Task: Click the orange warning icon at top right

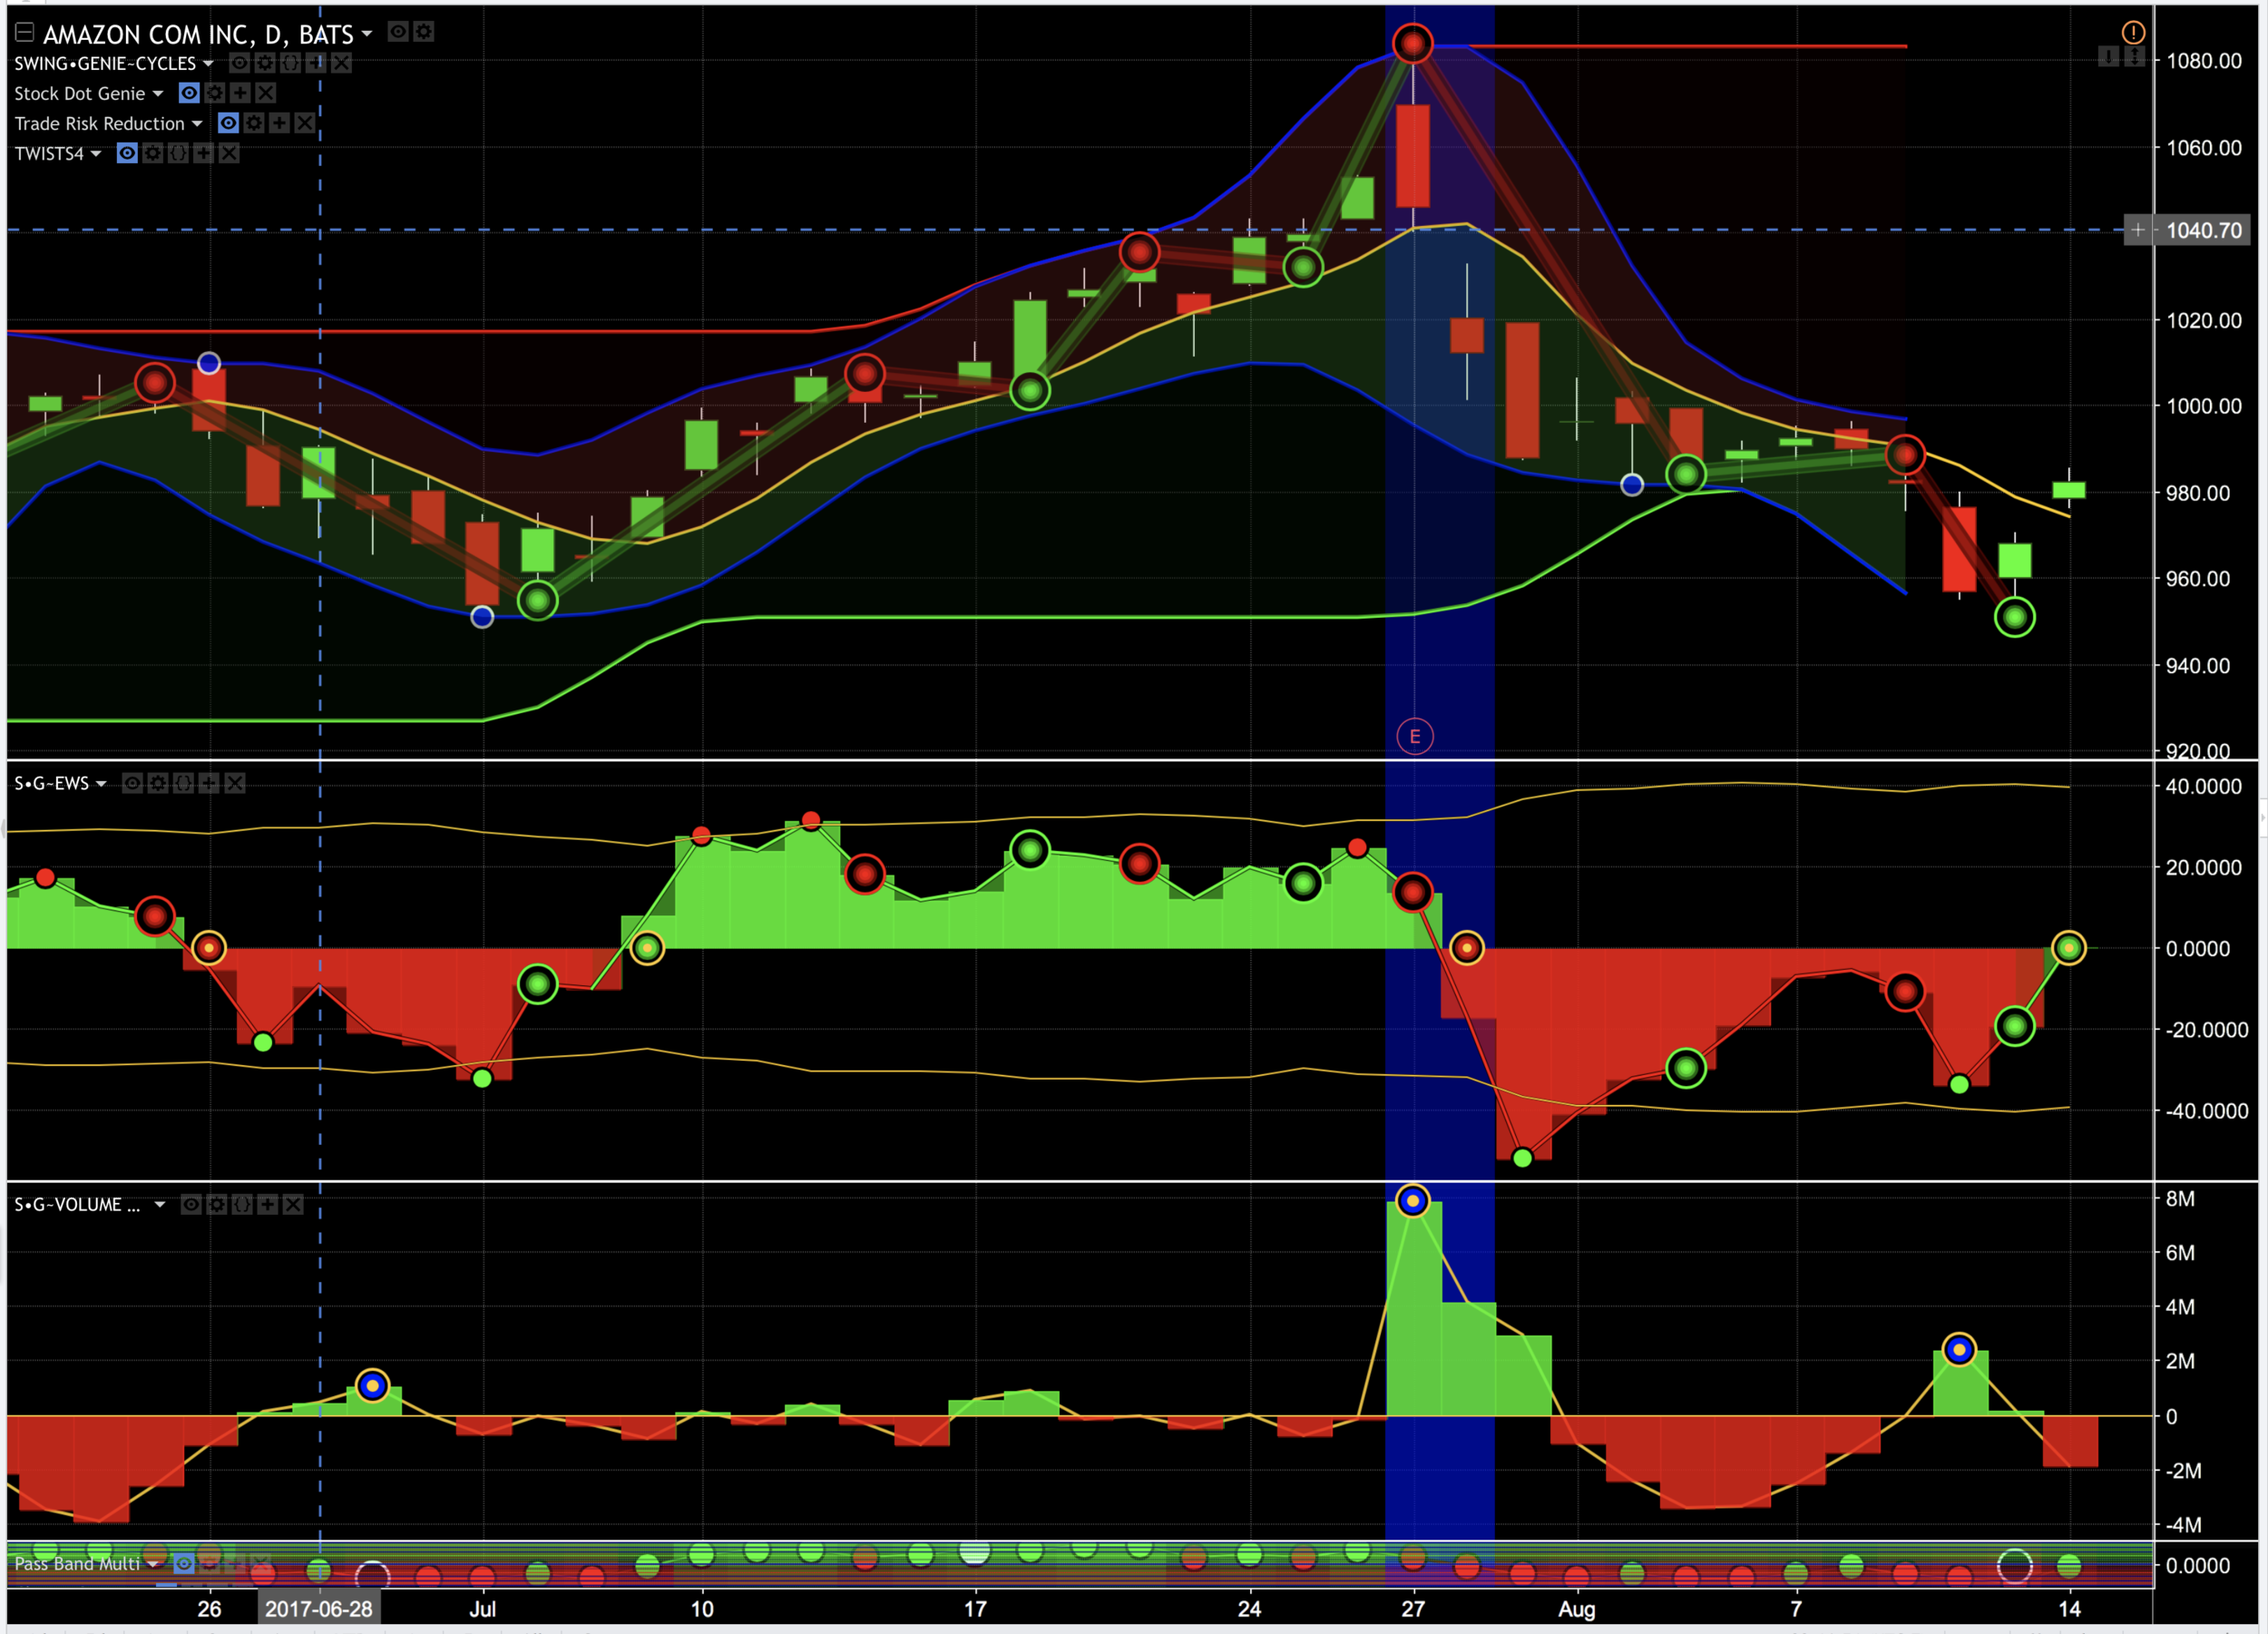Action: coord(2133,32)
